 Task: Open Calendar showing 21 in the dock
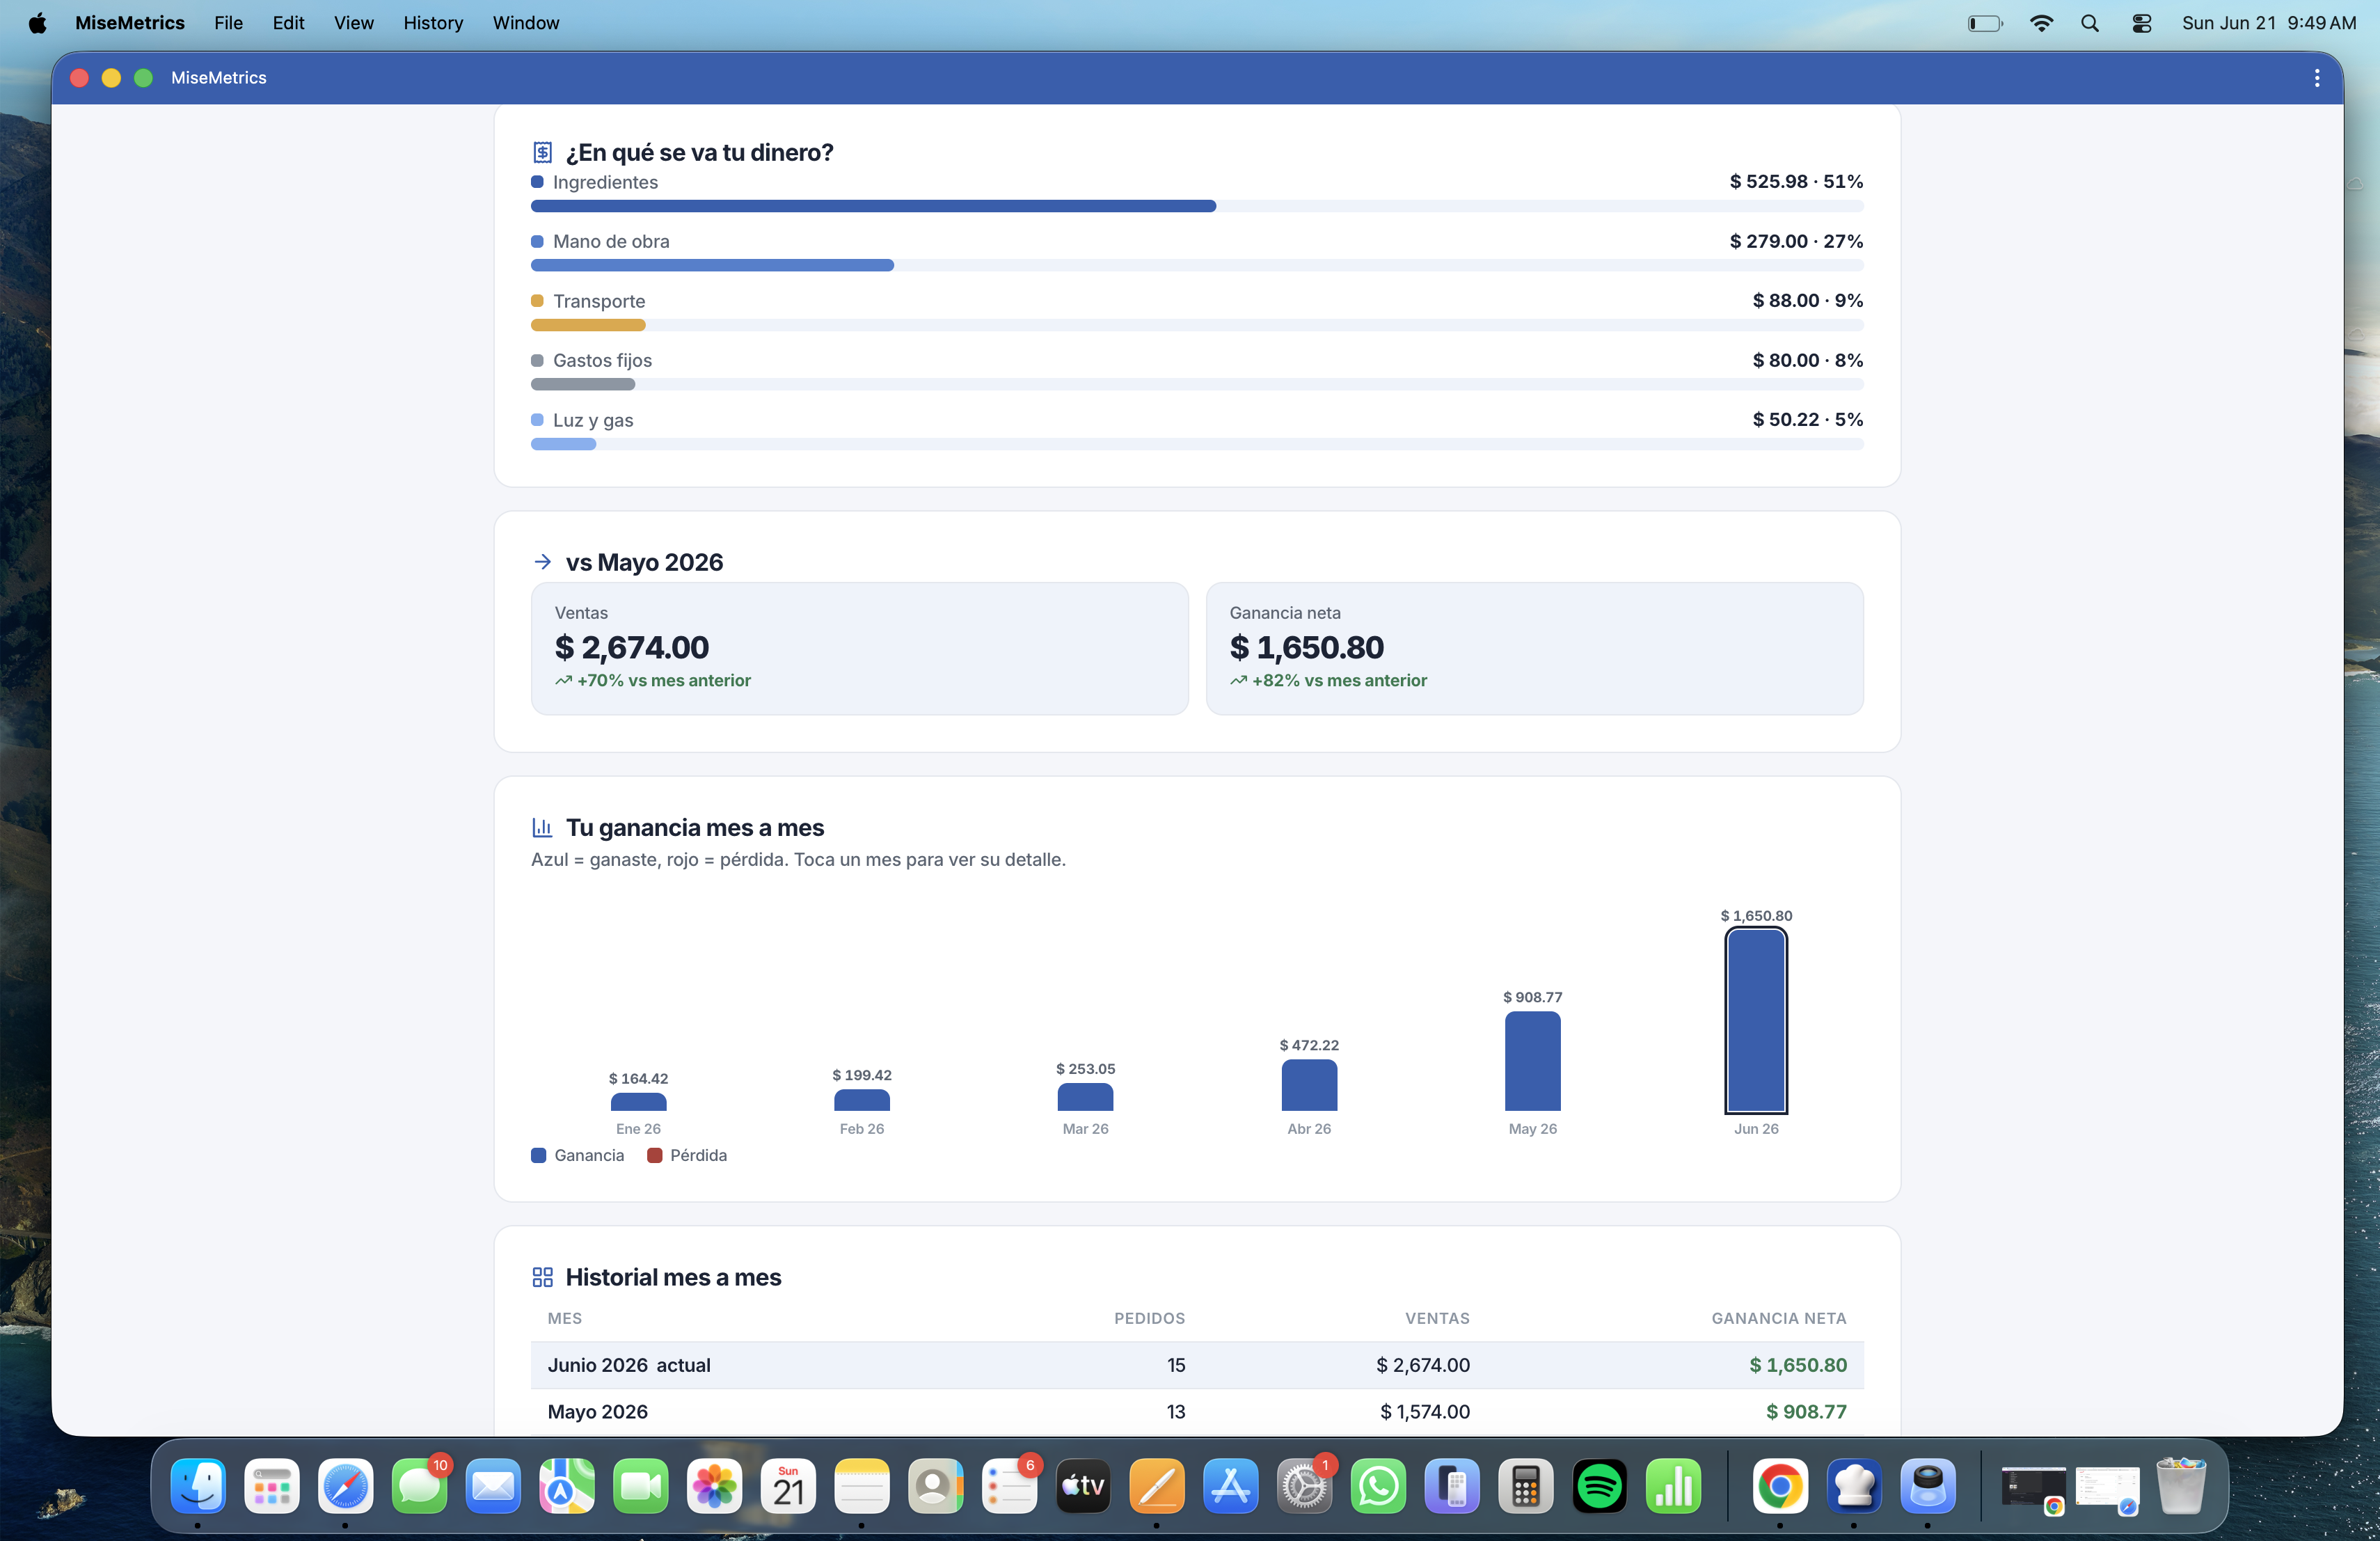[x=788, y=1486]
